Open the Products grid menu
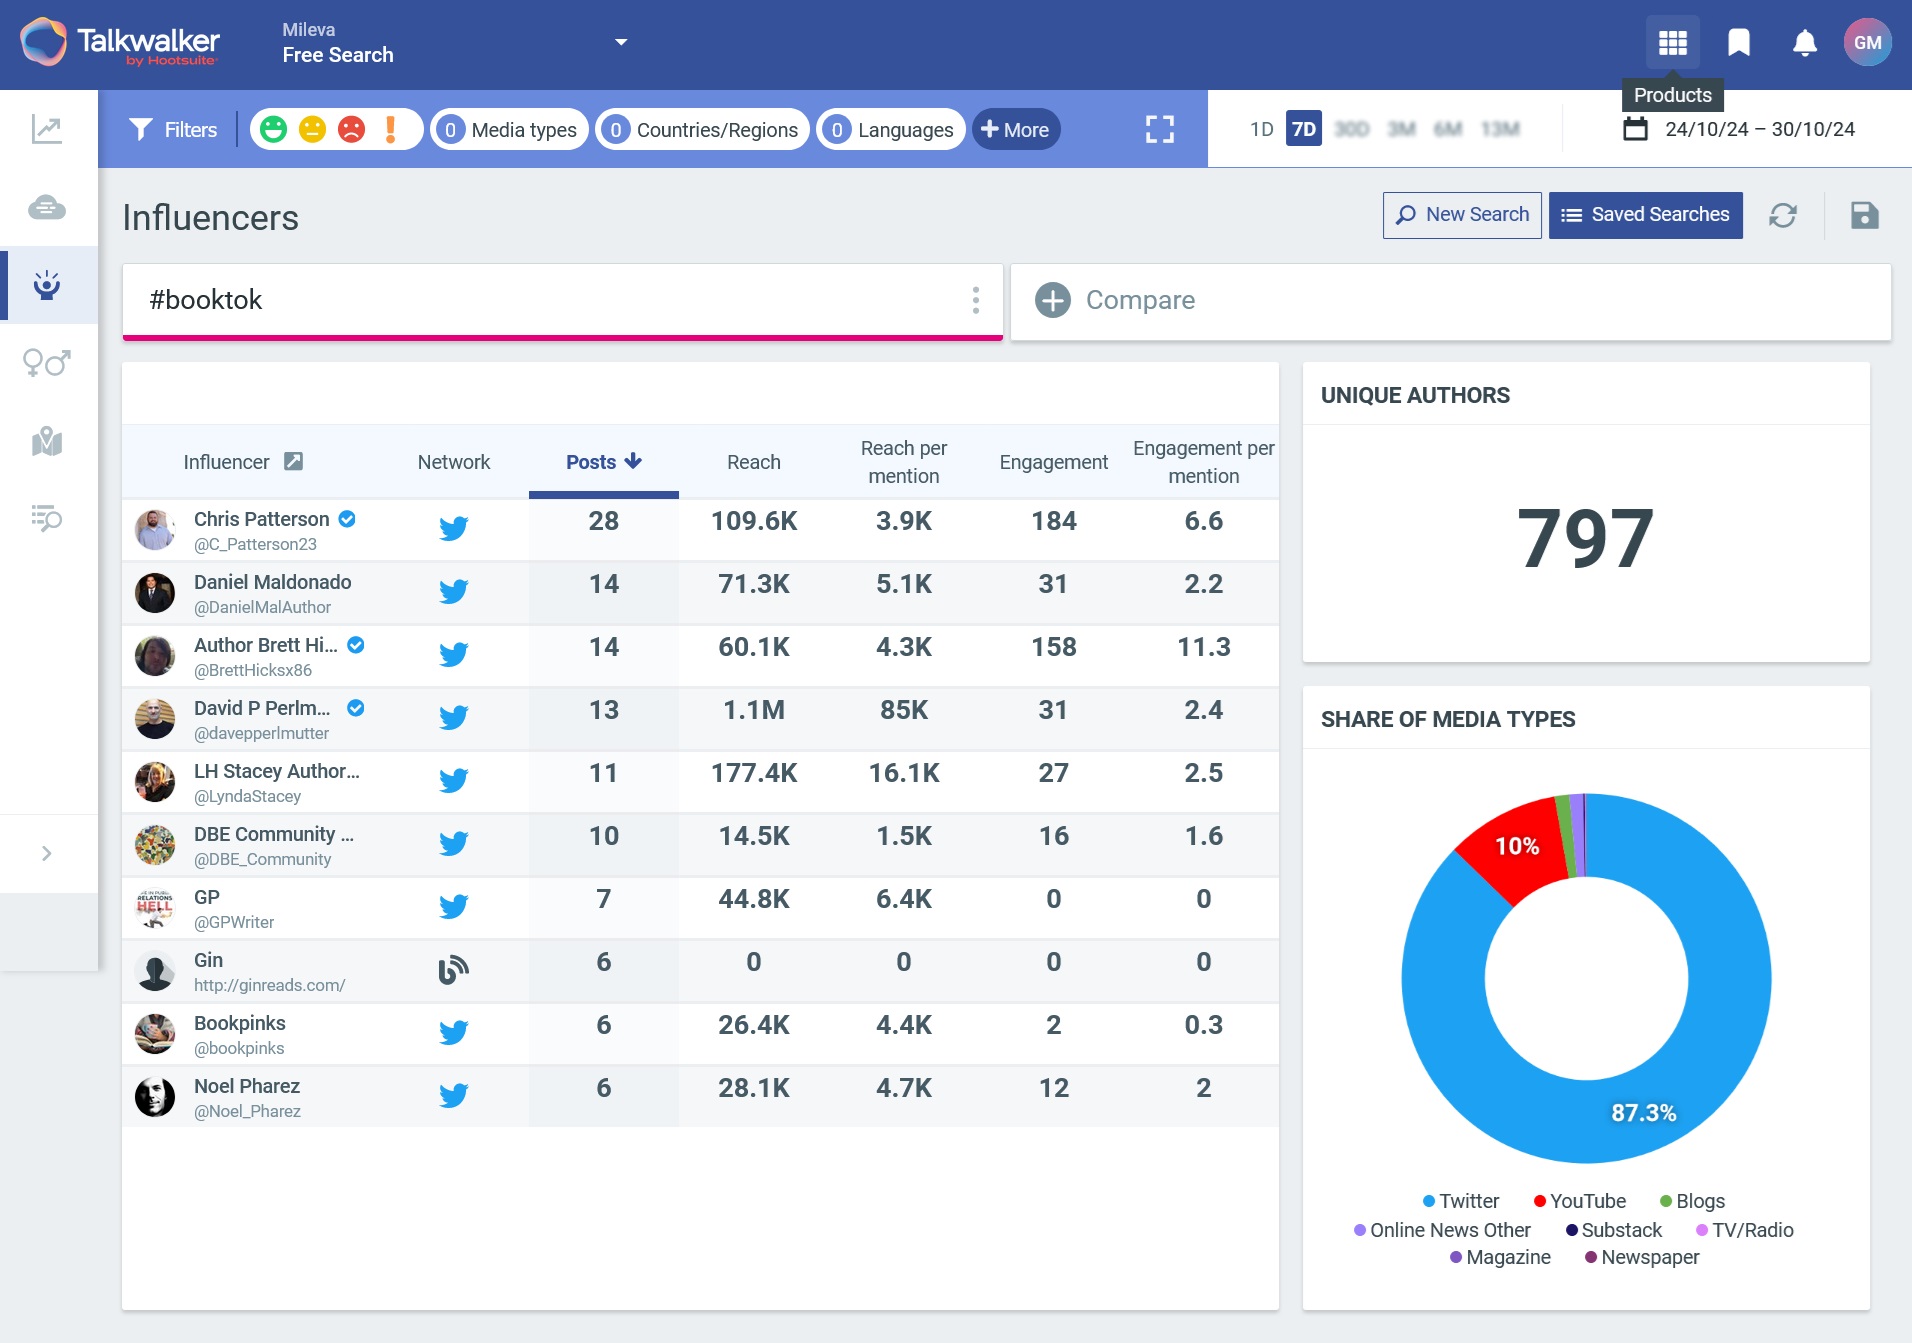 click(1672, 43)
